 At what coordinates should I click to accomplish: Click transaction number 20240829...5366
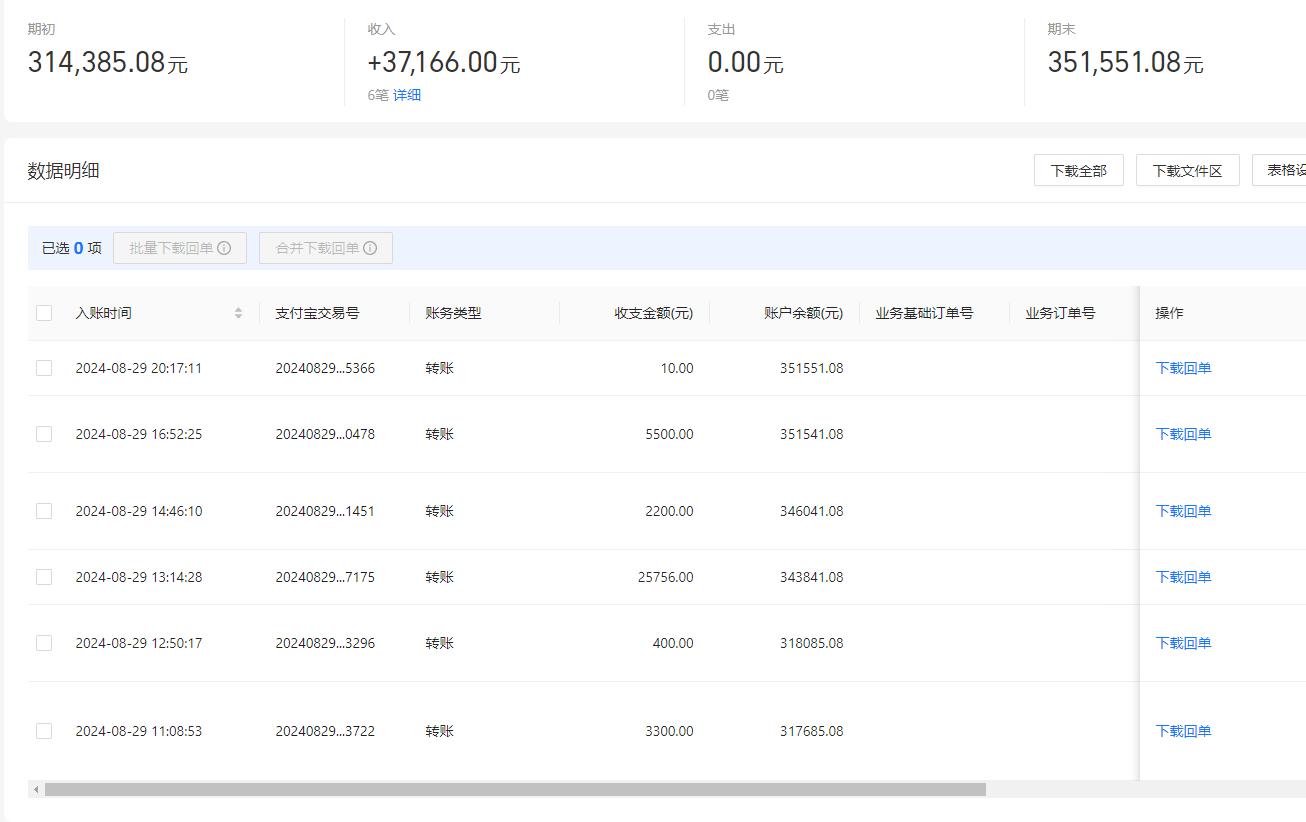[x=325, y=368]
